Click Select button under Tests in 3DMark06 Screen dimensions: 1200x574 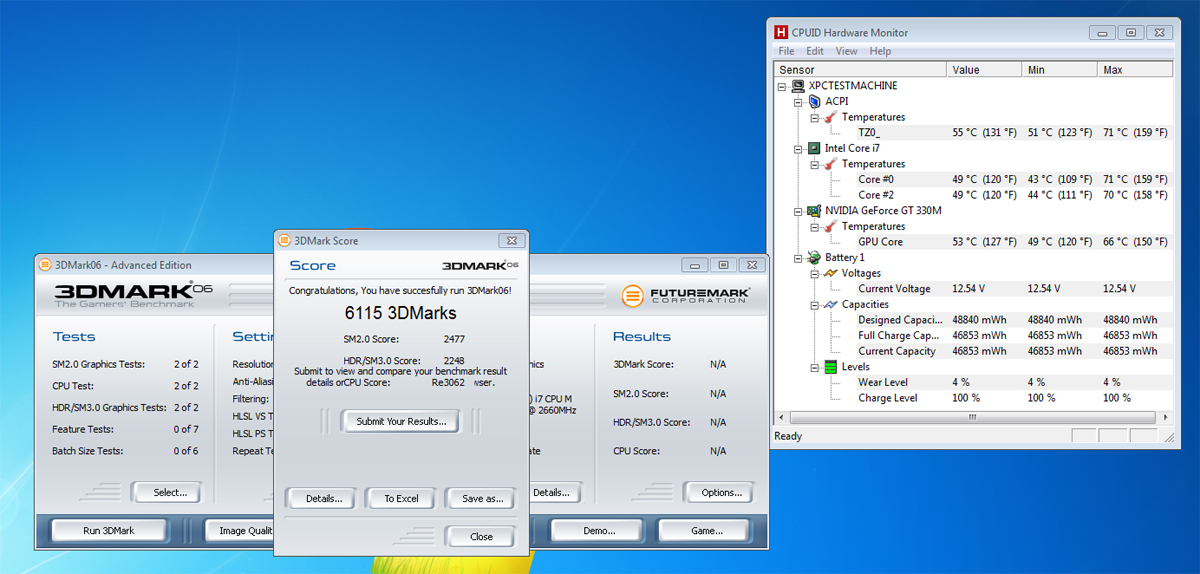click(166, 492)
